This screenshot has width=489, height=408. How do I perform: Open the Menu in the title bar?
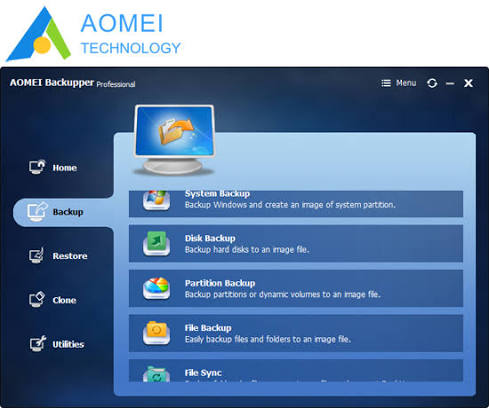pos(399,83)
